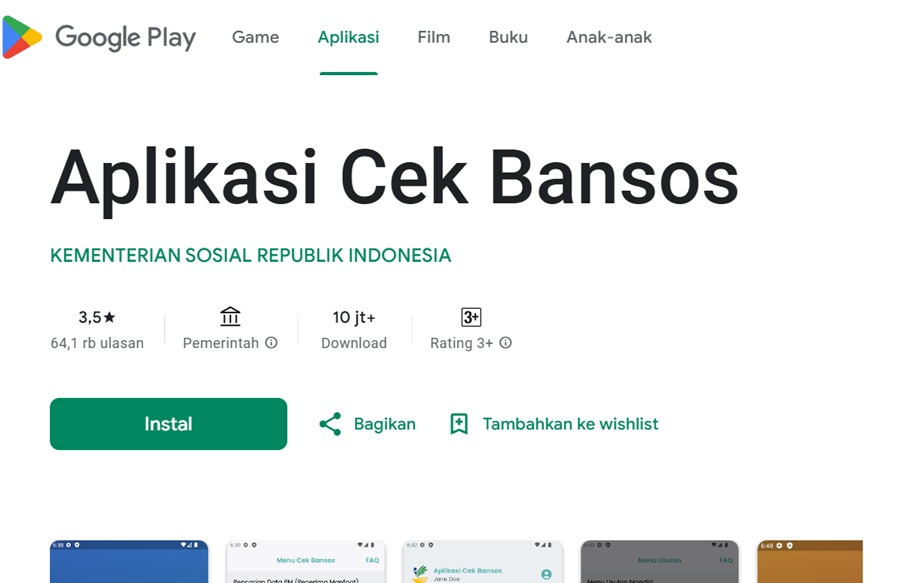Switch to the Film tab

[x=433, y=37]
